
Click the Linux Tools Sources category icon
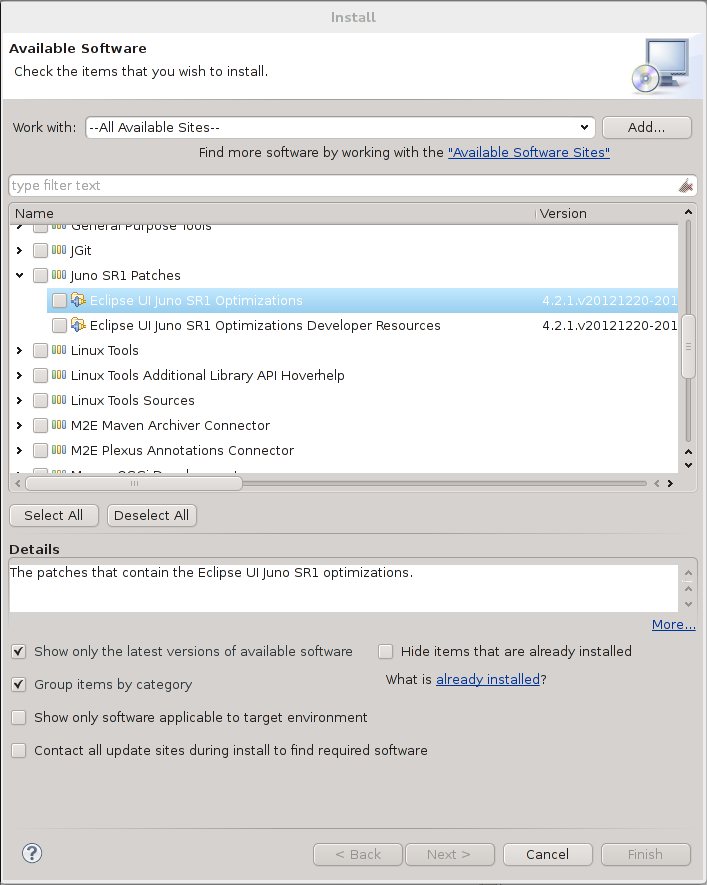pos(59,400)
